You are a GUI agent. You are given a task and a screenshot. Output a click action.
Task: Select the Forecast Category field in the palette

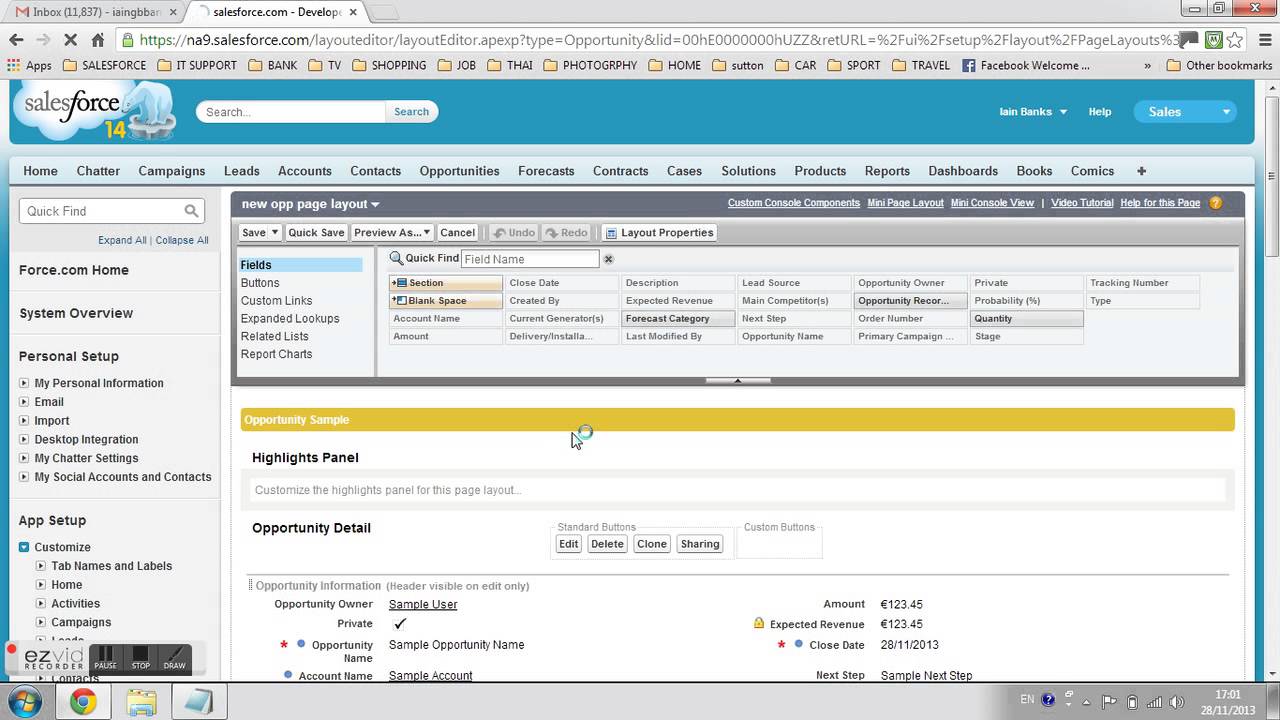[678, 319]
